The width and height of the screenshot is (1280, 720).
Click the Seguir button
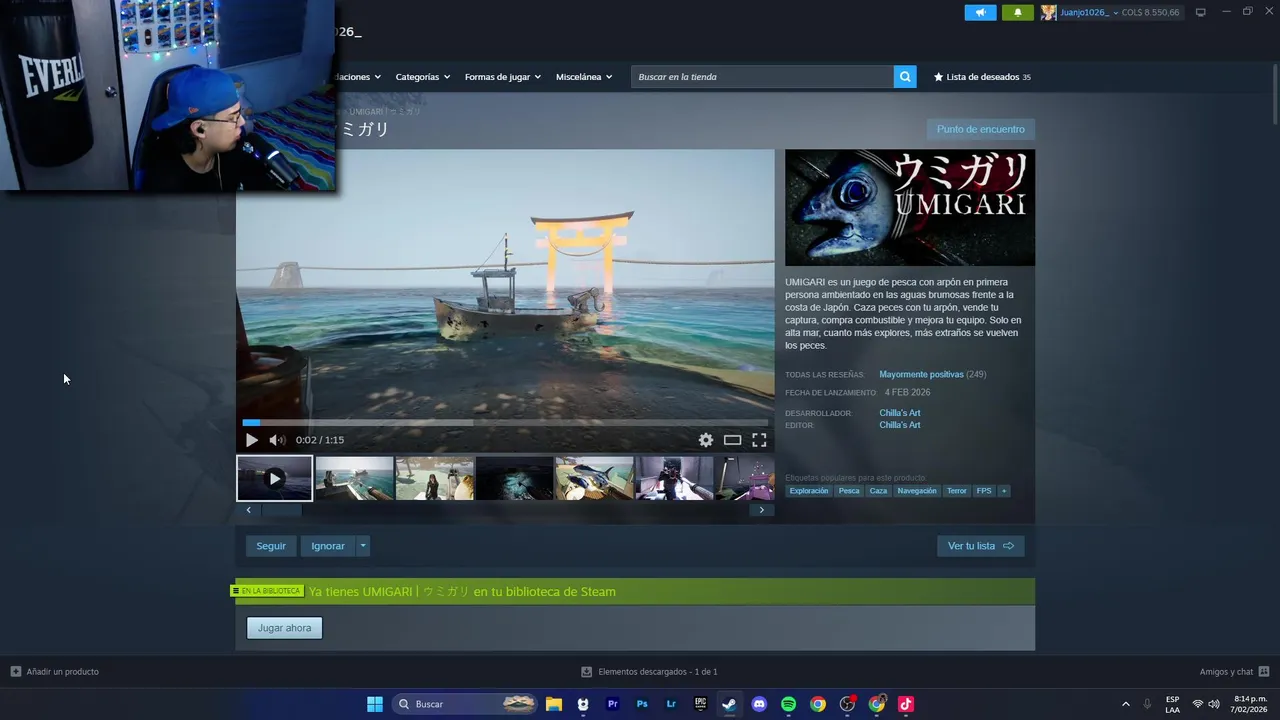[x=271, y=546]
